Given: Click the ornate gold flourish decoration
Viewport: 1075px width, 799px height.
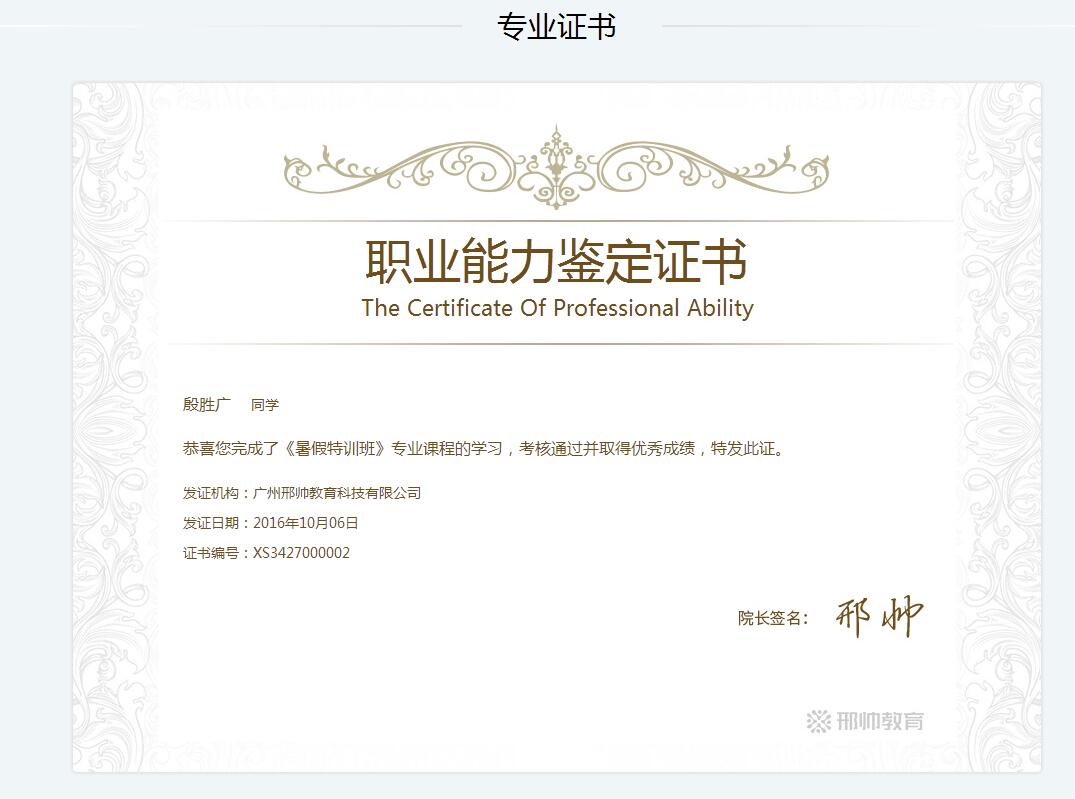Looking at the screenshot, I should pos(556,167).
